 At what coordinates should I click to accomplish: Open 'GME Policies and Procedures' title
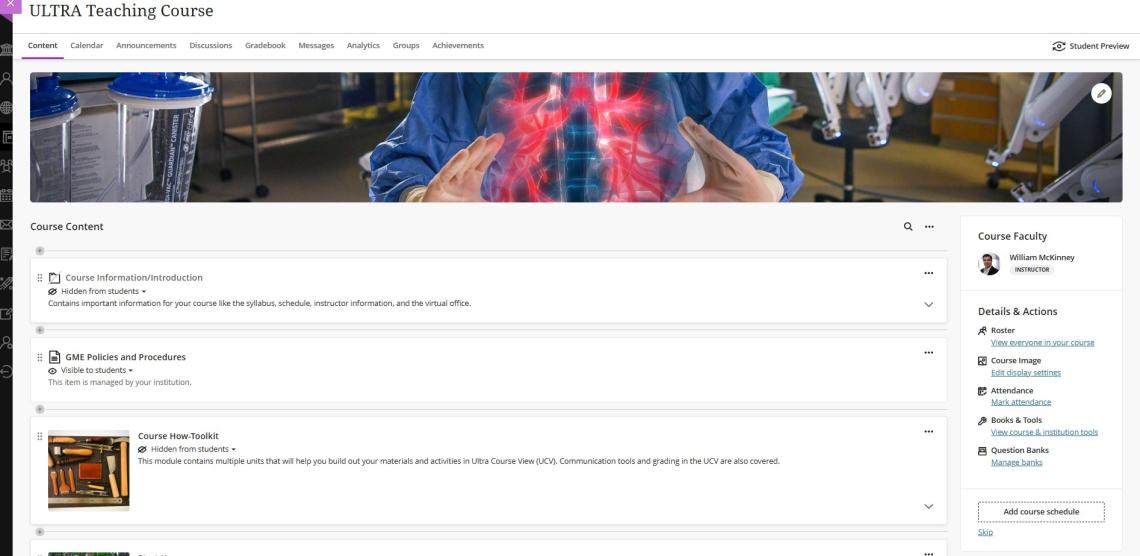click(x=125, y=357)
